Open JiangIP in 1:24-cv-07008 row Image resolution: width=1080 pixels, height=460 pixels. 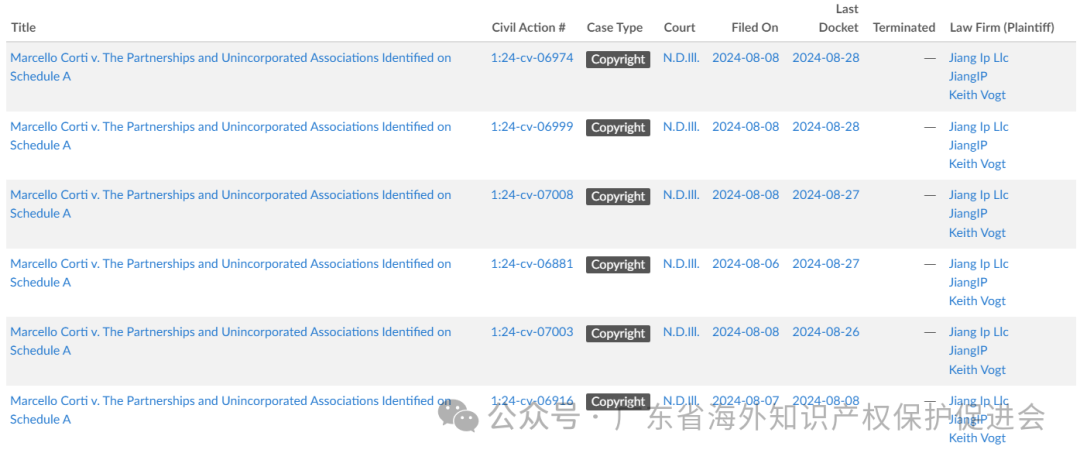968,213
